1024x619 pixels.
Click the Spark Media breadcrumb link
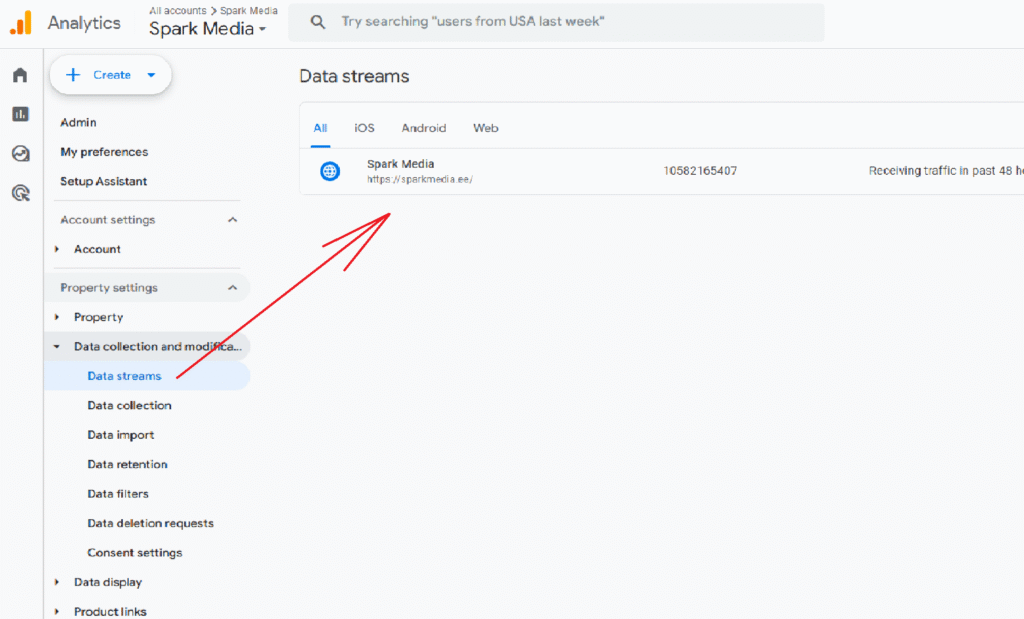249,10
